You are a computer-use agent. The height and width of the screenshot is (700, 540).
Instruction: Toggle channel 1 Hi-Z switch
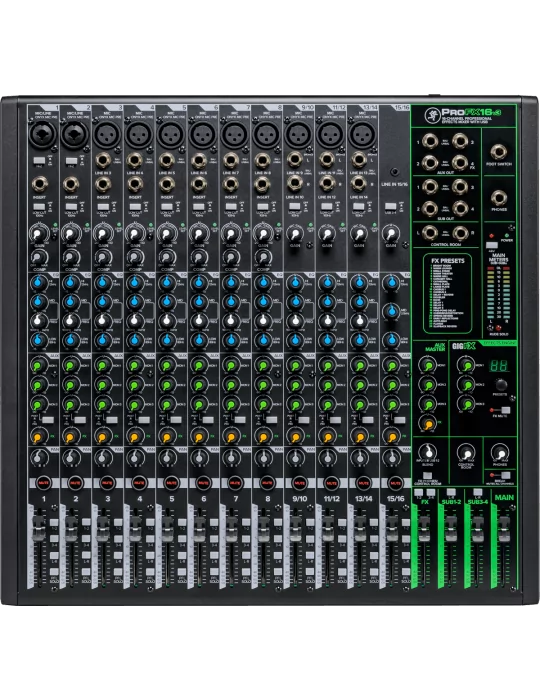pos(39,160)
